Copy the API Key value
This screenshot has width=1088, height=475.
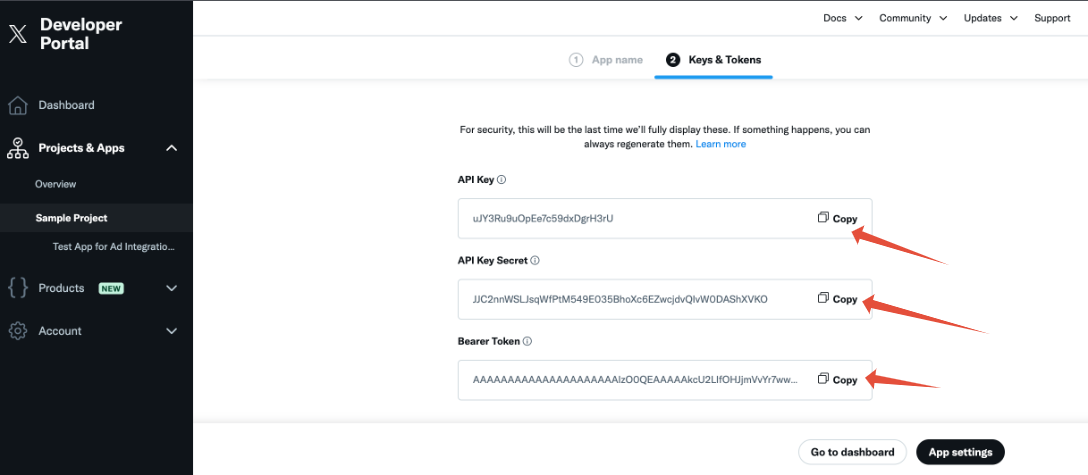pyautogui.click(x=838, y=218)
